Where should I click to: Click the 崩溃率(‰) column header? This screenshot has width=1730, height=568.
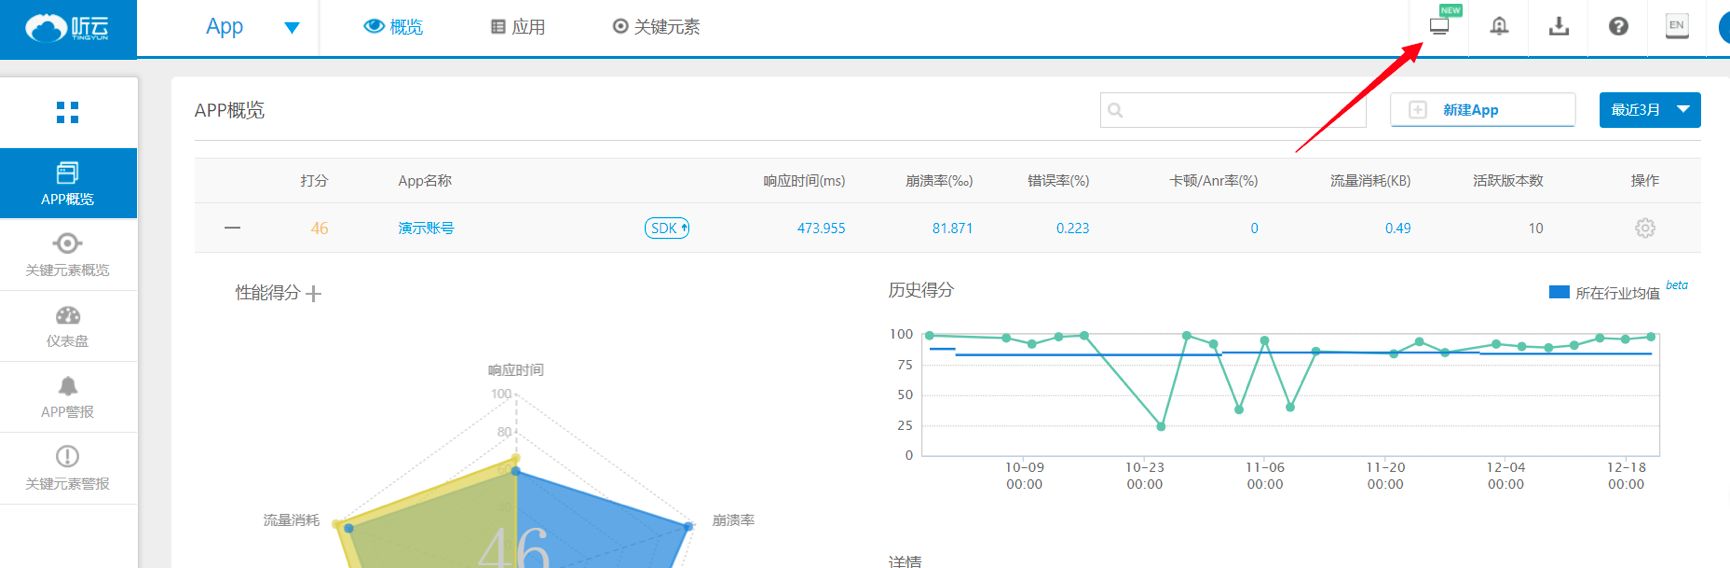click(x=939, y=181)
